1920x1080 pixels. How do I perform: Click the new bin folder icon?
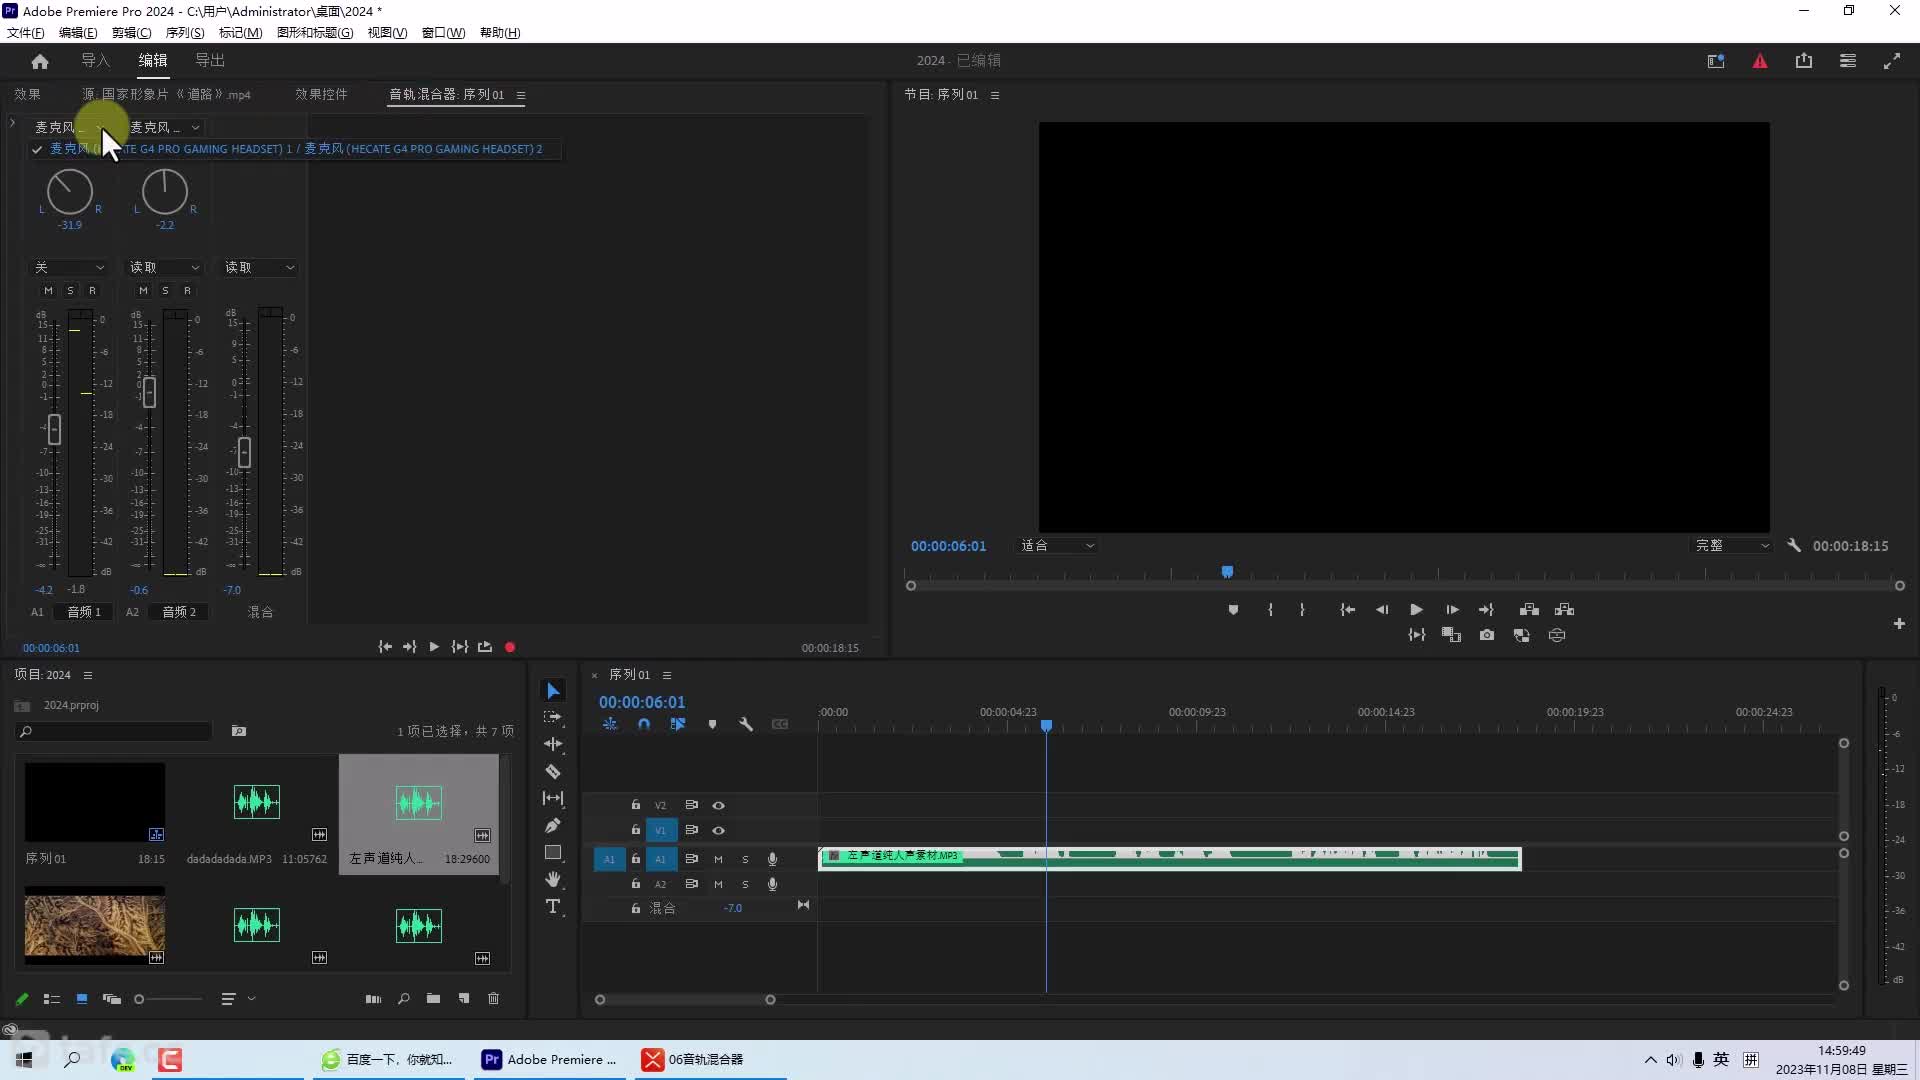tap(433, 999)
